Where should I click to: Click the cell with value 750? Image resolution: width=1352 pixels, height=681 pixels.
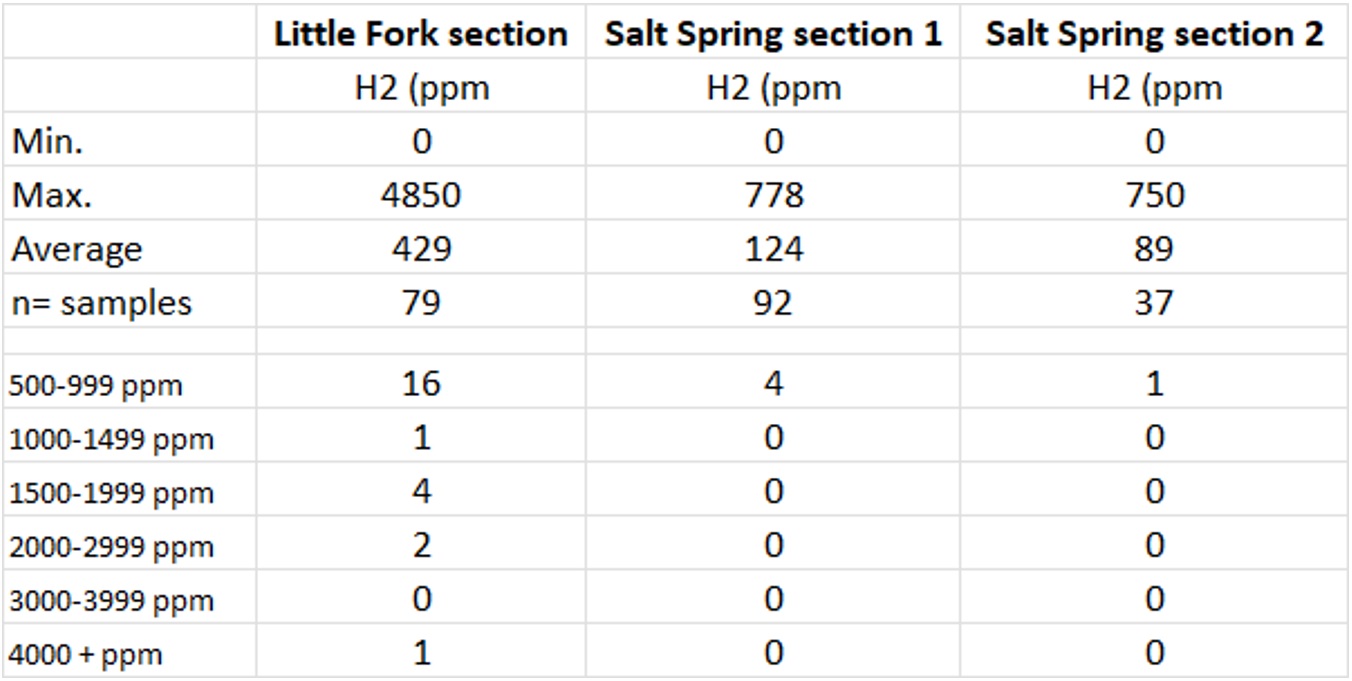coord(1154,195)
